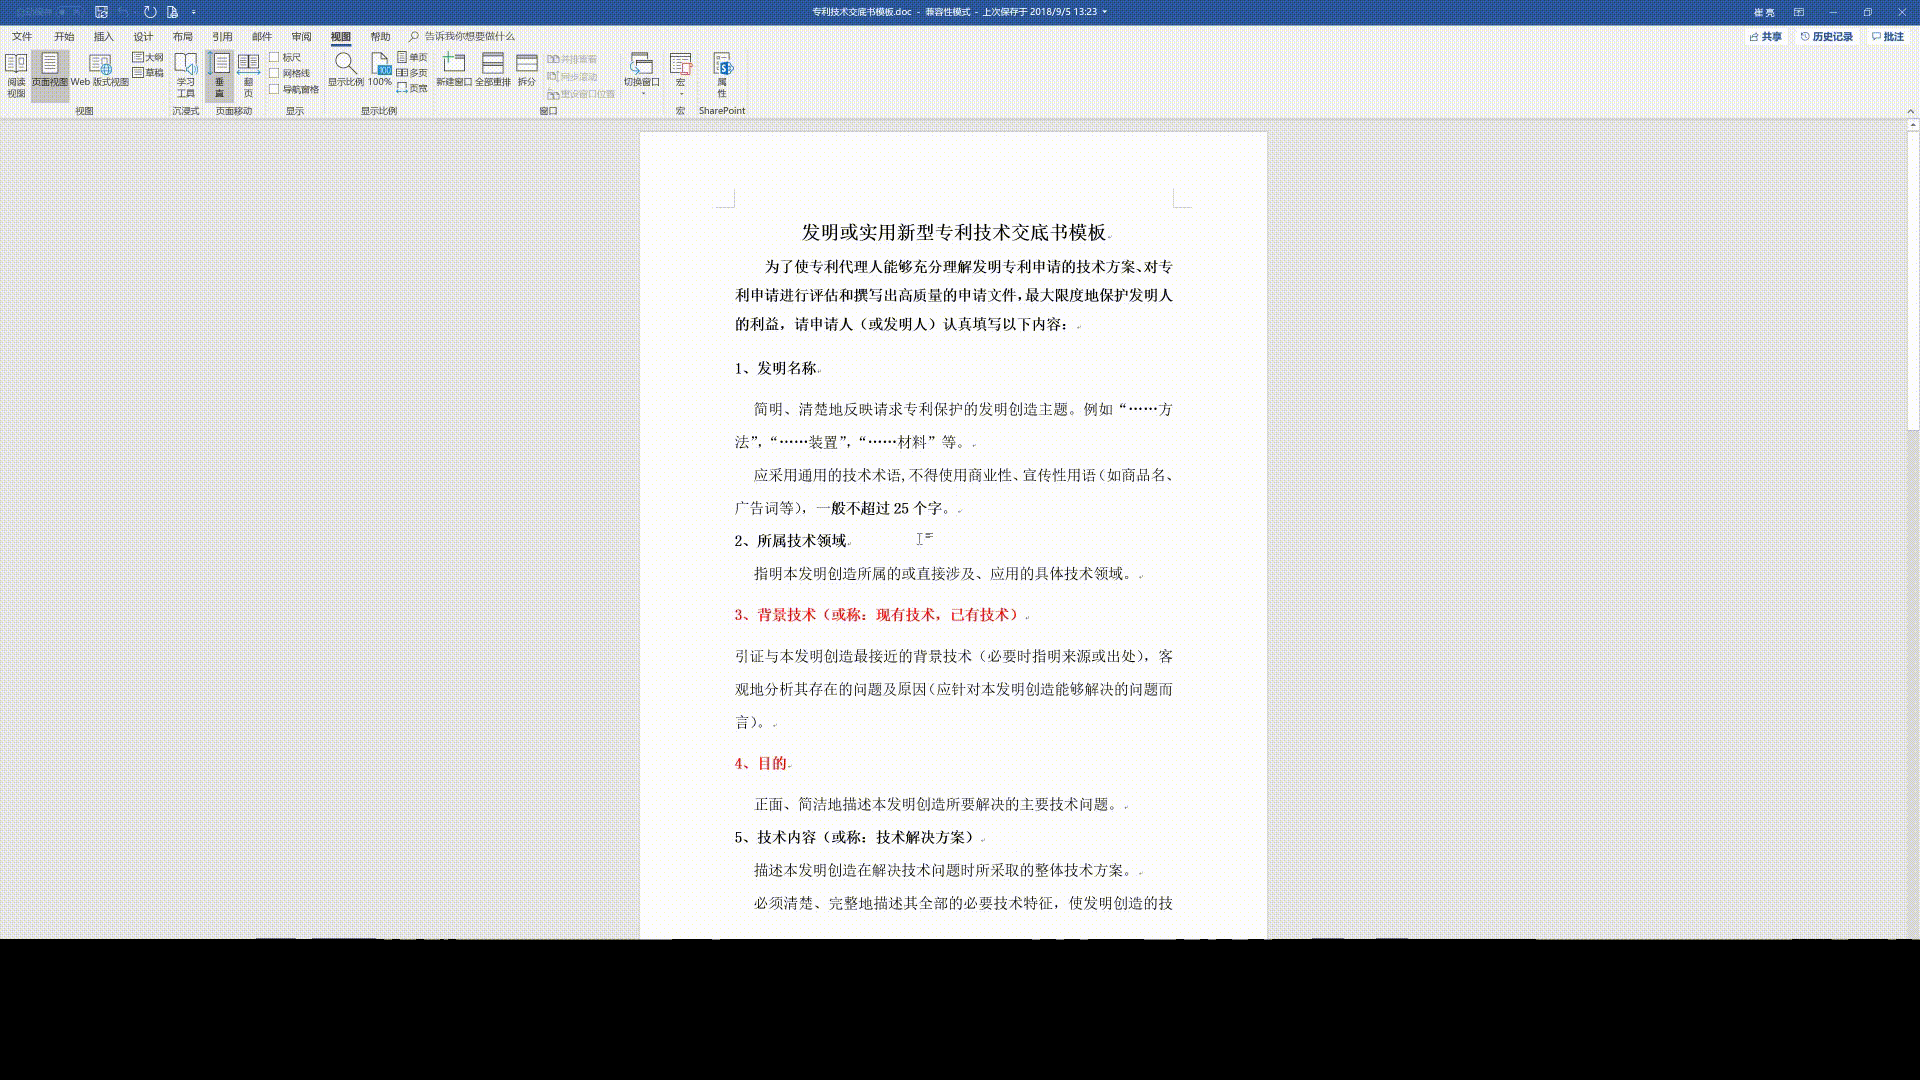The height and width of the screenshot is (1080, 1920).
Task: Click 新建窗口 (New Window)
Action: [x=453, y=70]
